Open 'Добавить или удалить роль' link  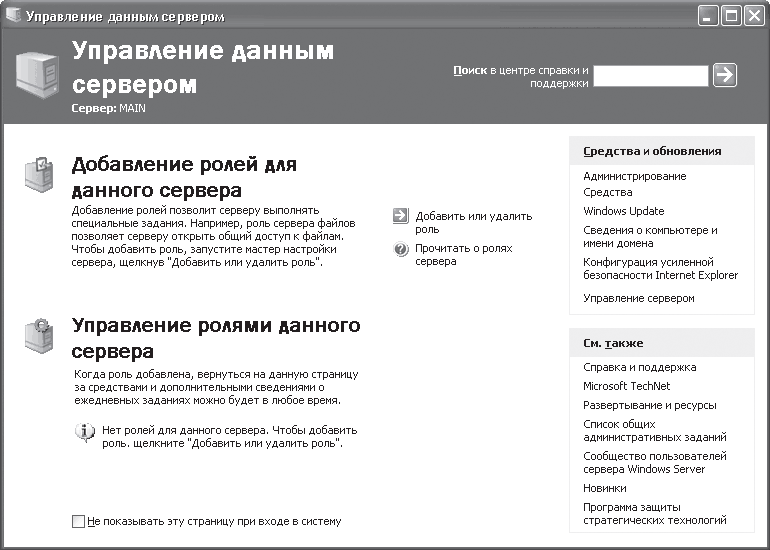pos(473,222)
